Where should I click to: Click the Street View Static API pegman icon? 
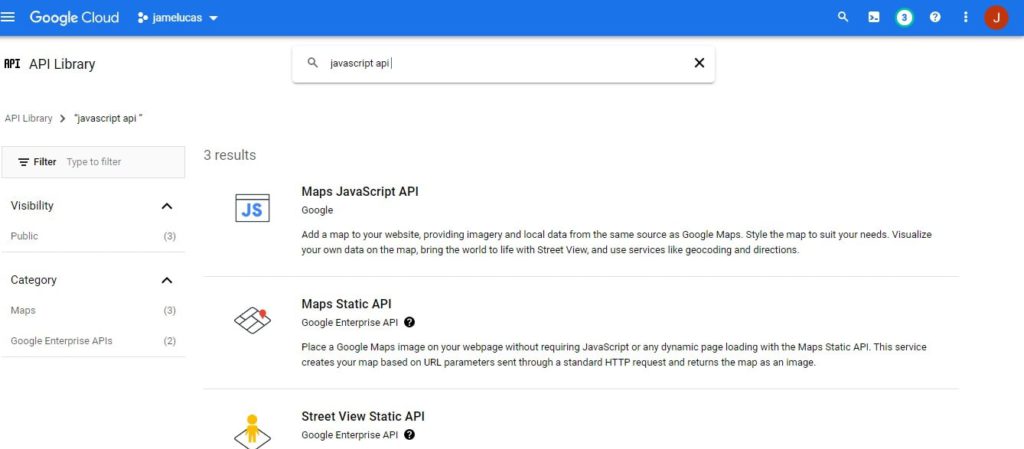pos(252,430)
